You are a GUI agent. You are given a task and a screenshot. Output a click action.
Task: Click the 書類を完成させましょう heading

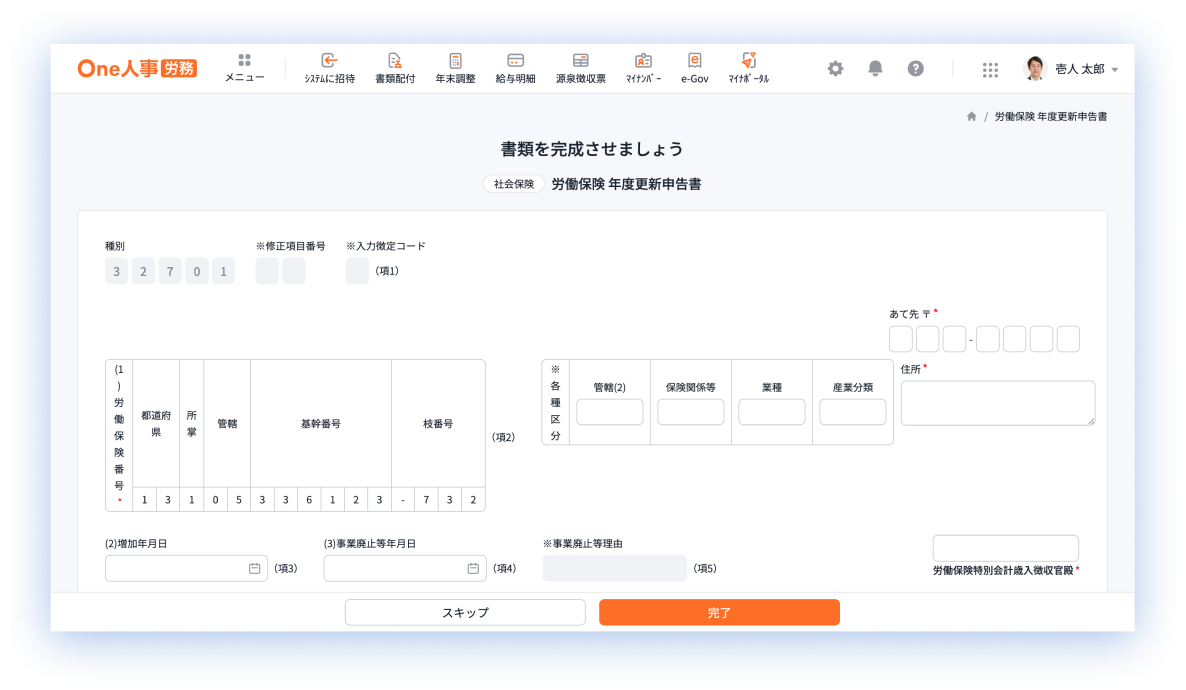592,149
